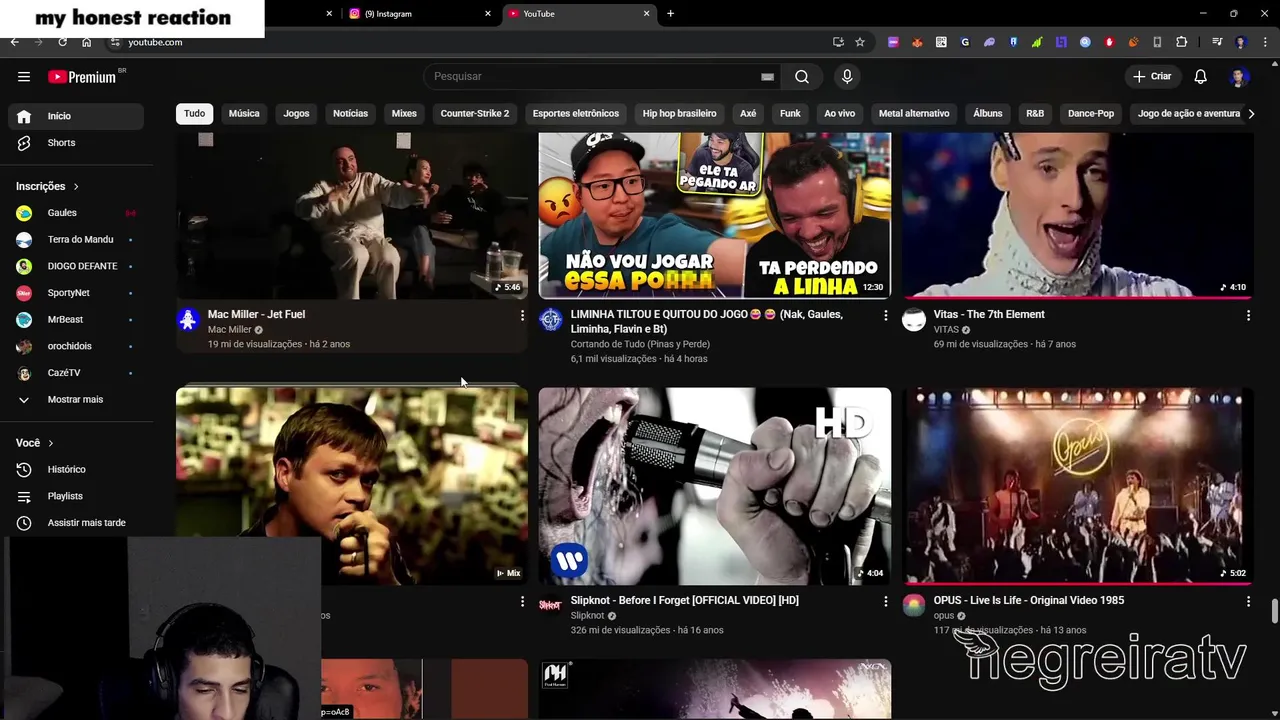Click Slipknot channel avatar
This screenshot has width=1280, height=720.
point(551,605)
